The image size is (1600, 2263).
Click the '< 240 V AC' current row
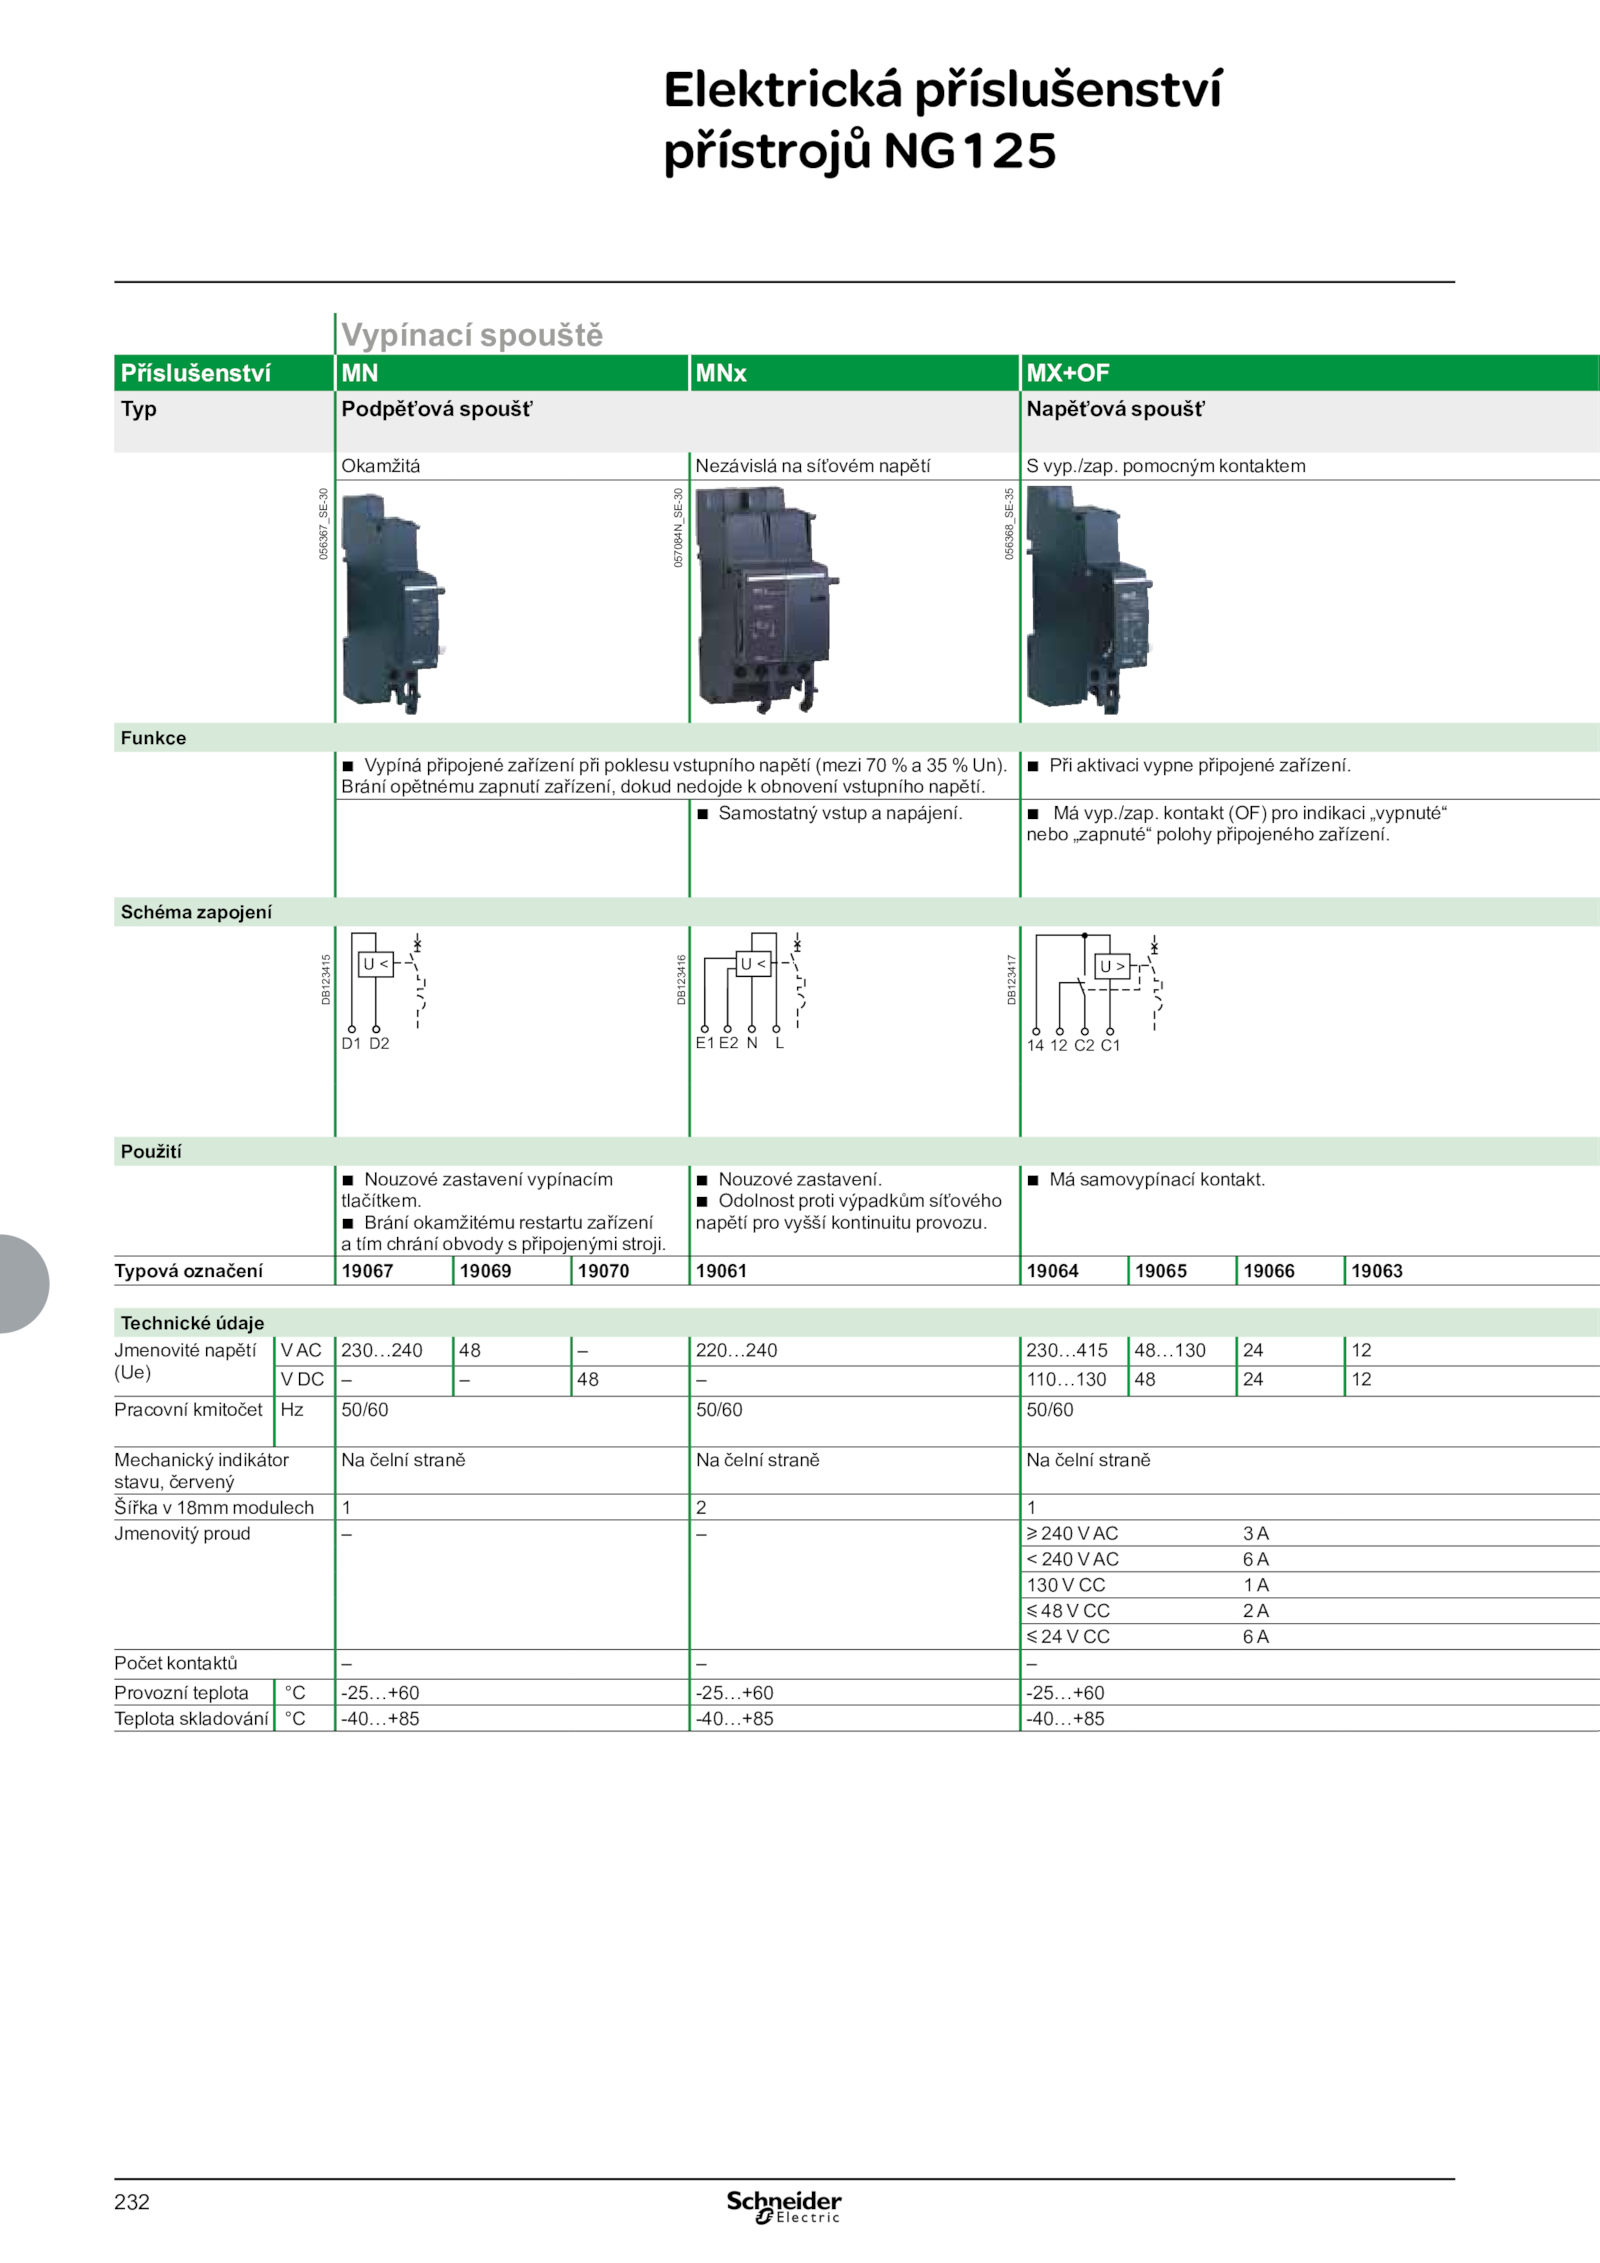pos(1310,1559)
